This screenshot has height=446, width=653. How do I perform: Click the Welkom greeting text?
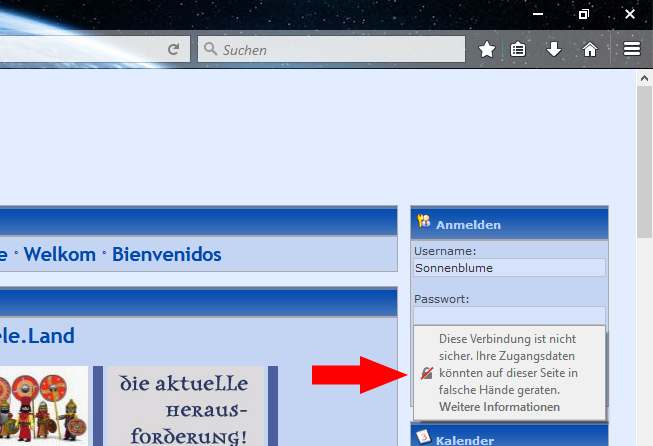[x=59, y=255]
